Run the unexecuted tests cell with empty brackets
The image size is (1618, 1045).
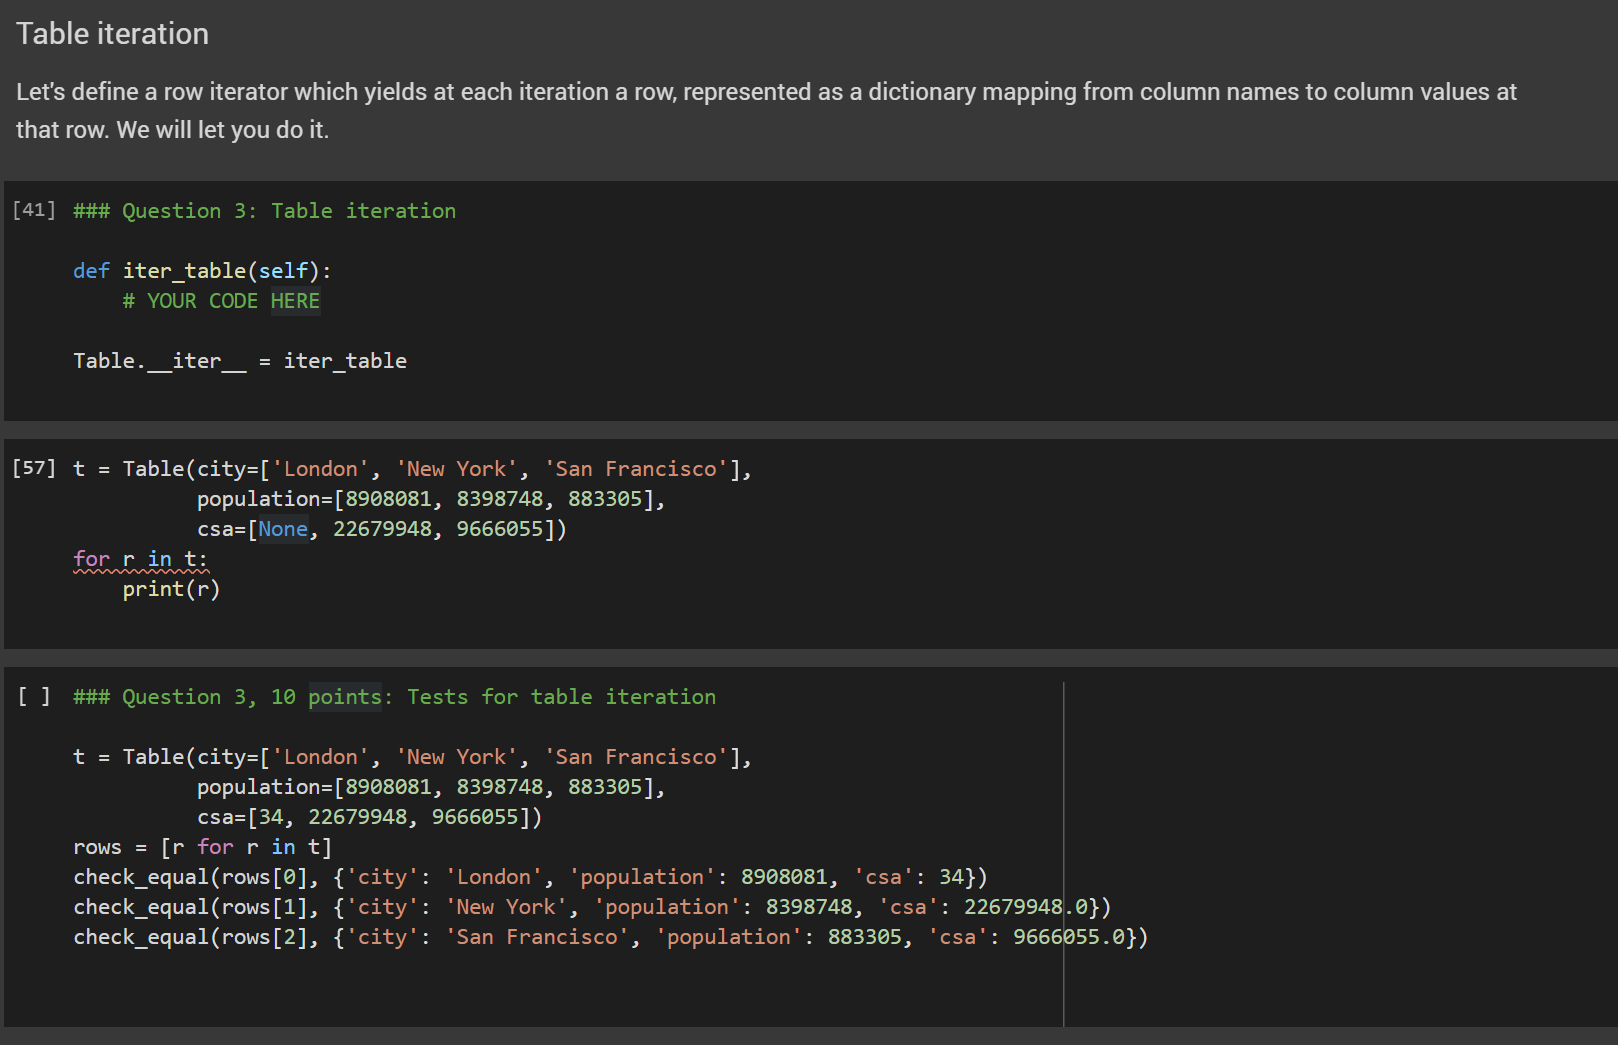point(34,696)
